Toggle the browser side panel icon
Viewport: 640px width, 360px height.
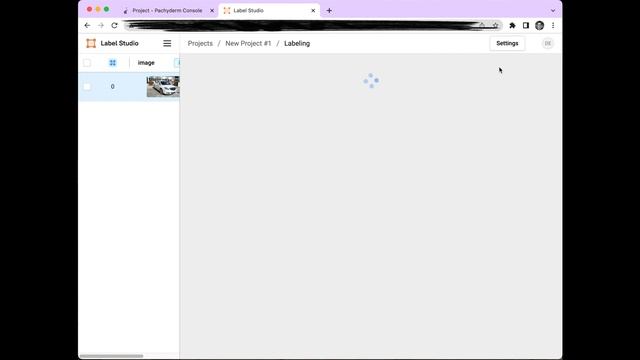coord(526,25)
